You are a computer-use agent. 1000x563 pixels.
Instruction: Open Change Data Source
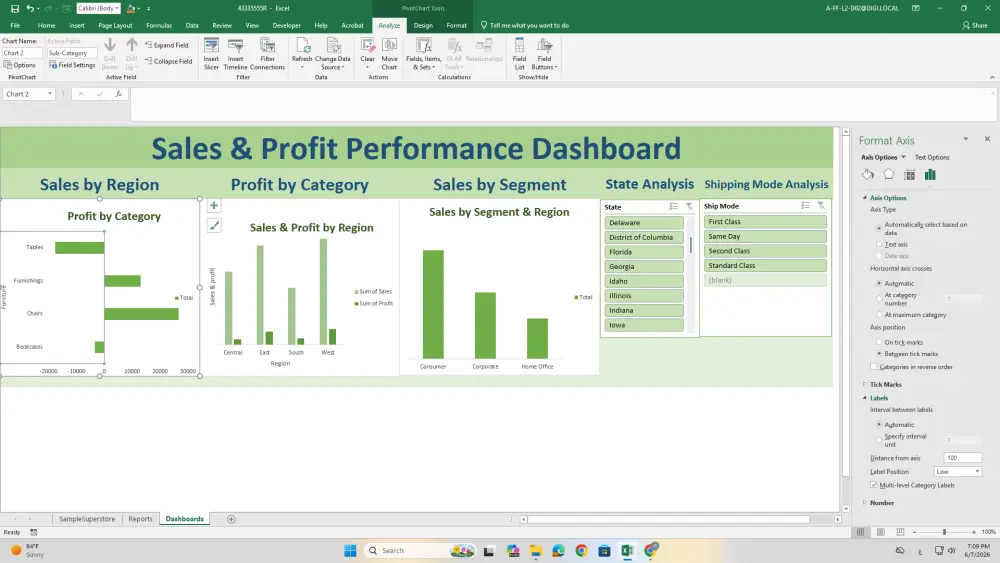point(333,54)
